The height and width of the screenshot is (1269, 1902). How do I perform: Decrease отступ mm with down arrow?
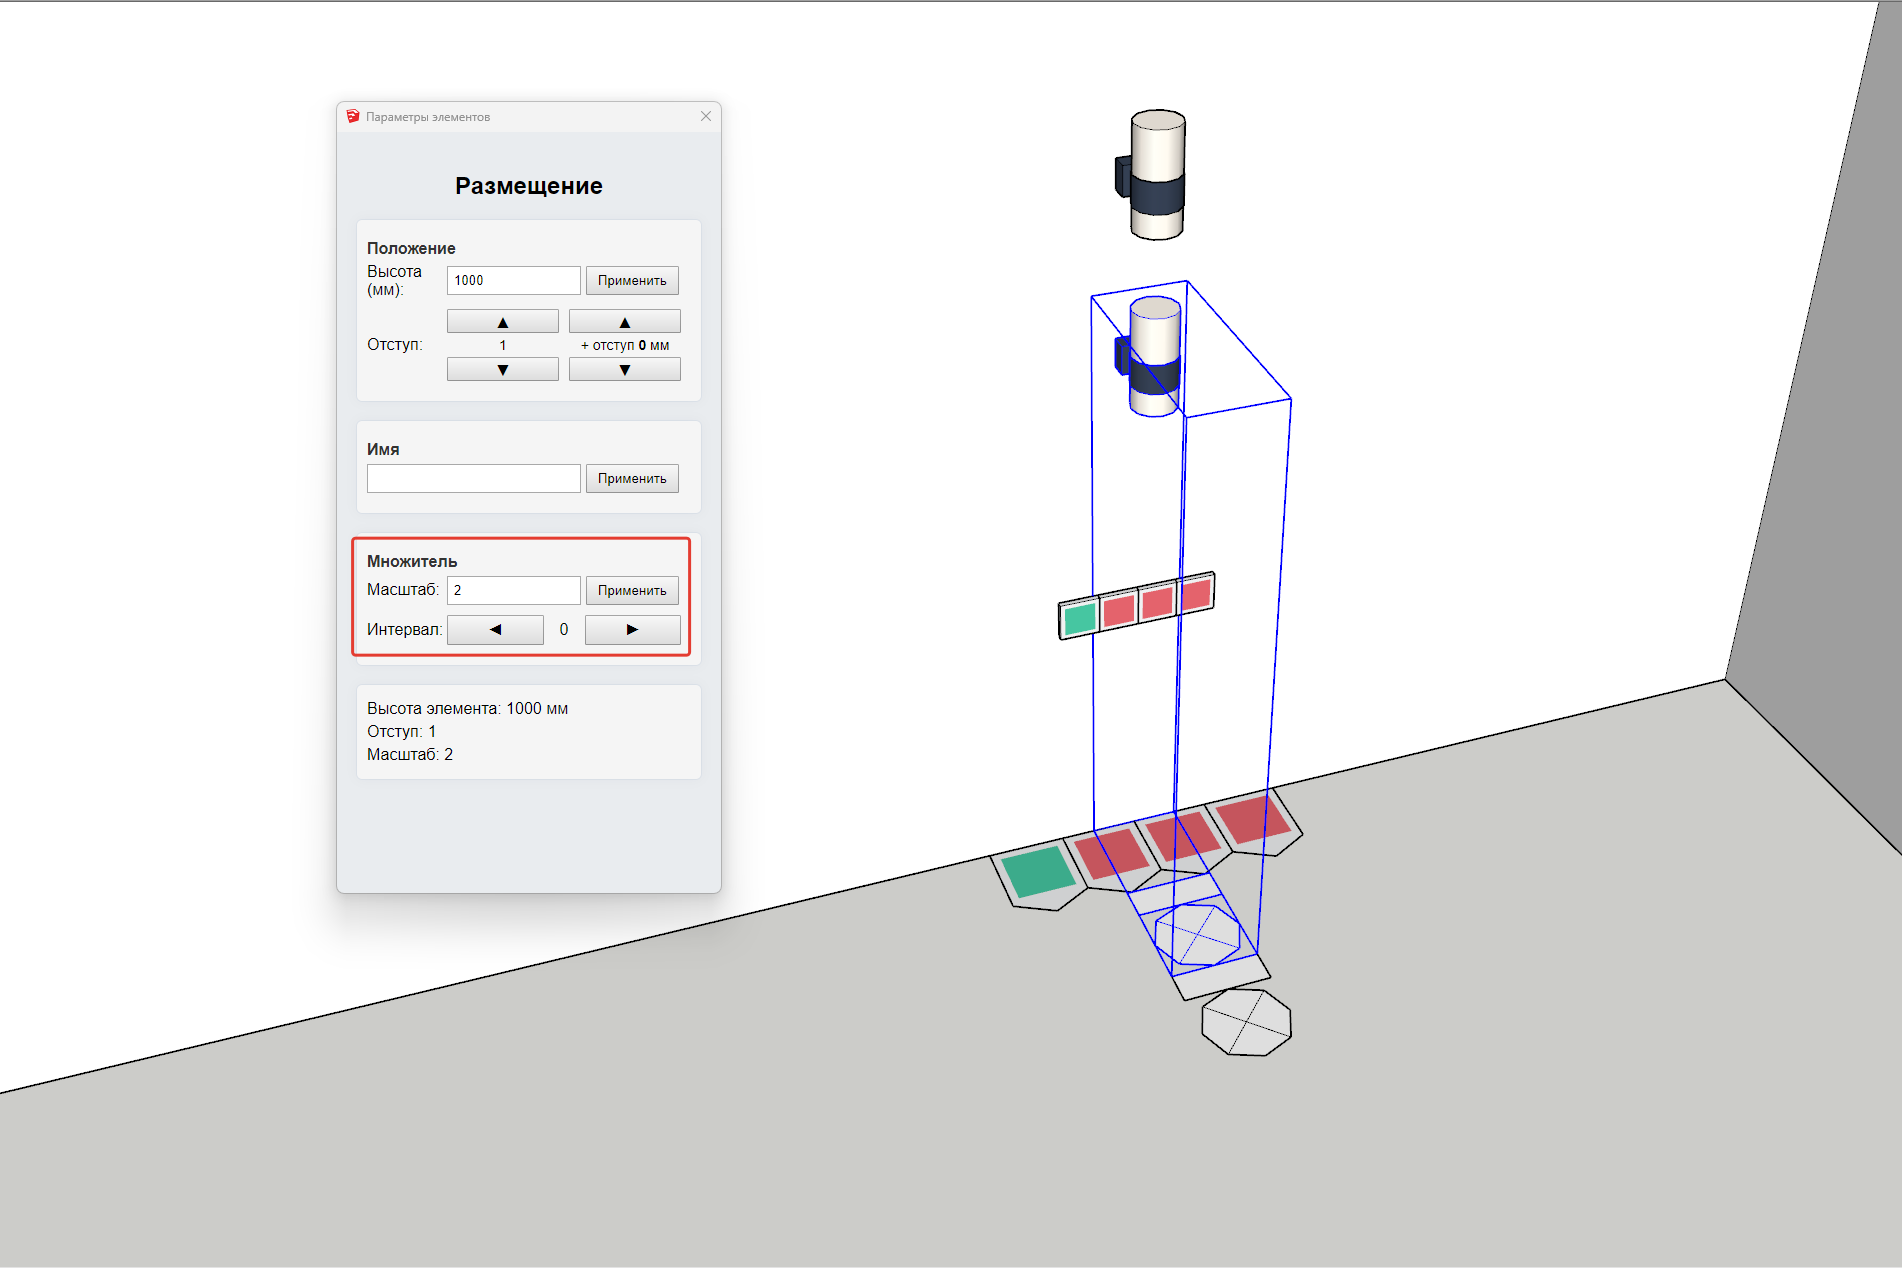[624, 370]
